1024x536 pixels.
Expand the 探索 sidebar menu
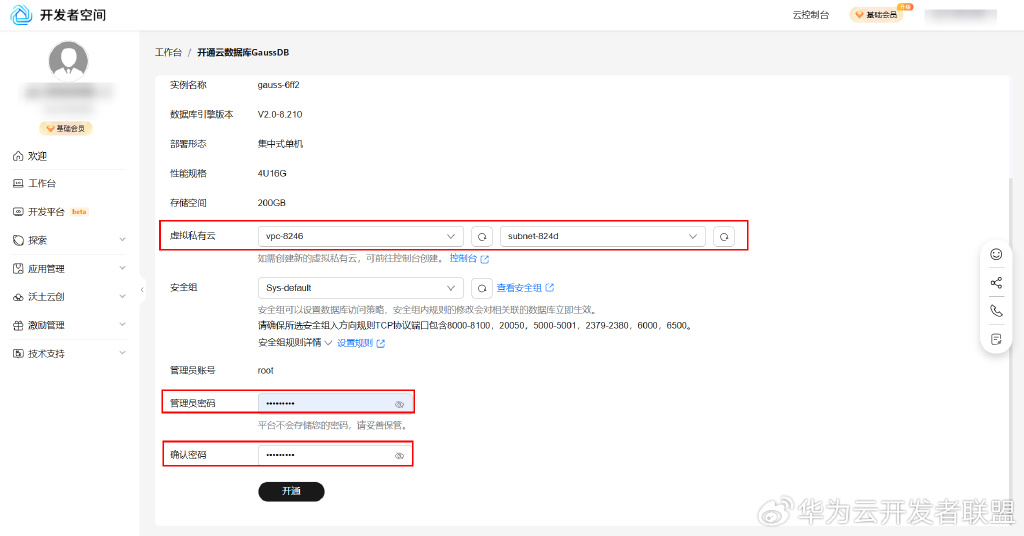(68, 240)
